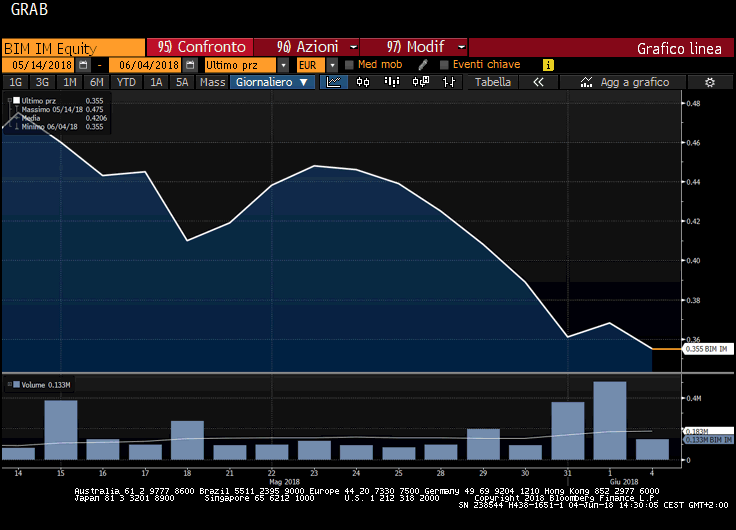Toggle the Eventi chiave checkbox
This screenshot has width=736, height=530.
click(x=444, y=65)
